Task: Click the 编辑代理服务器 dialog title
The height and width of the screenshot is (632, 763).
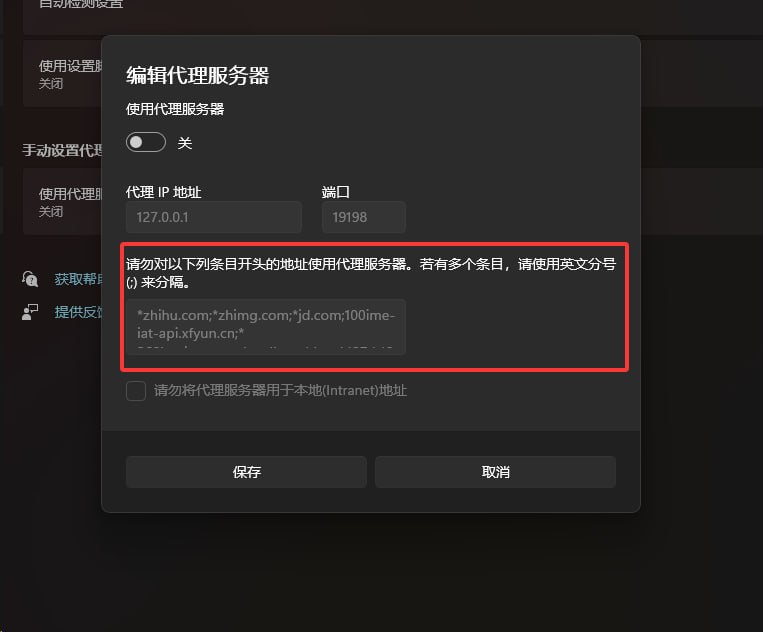Action: pos(198,75)
